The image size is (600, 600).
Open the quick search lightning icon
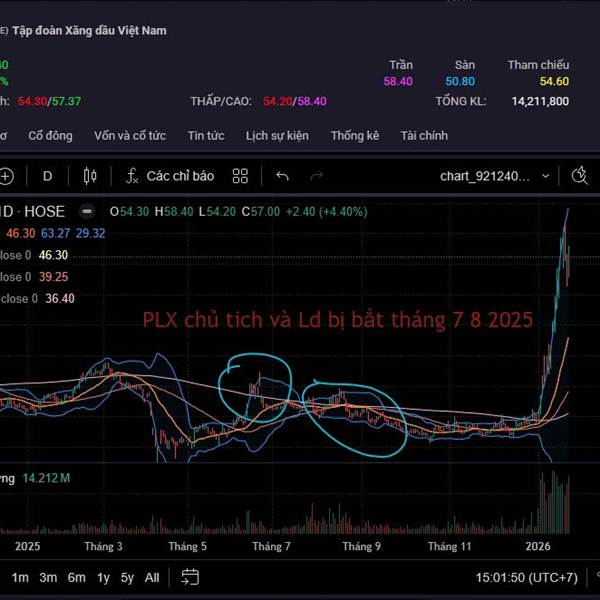[580, 176]
